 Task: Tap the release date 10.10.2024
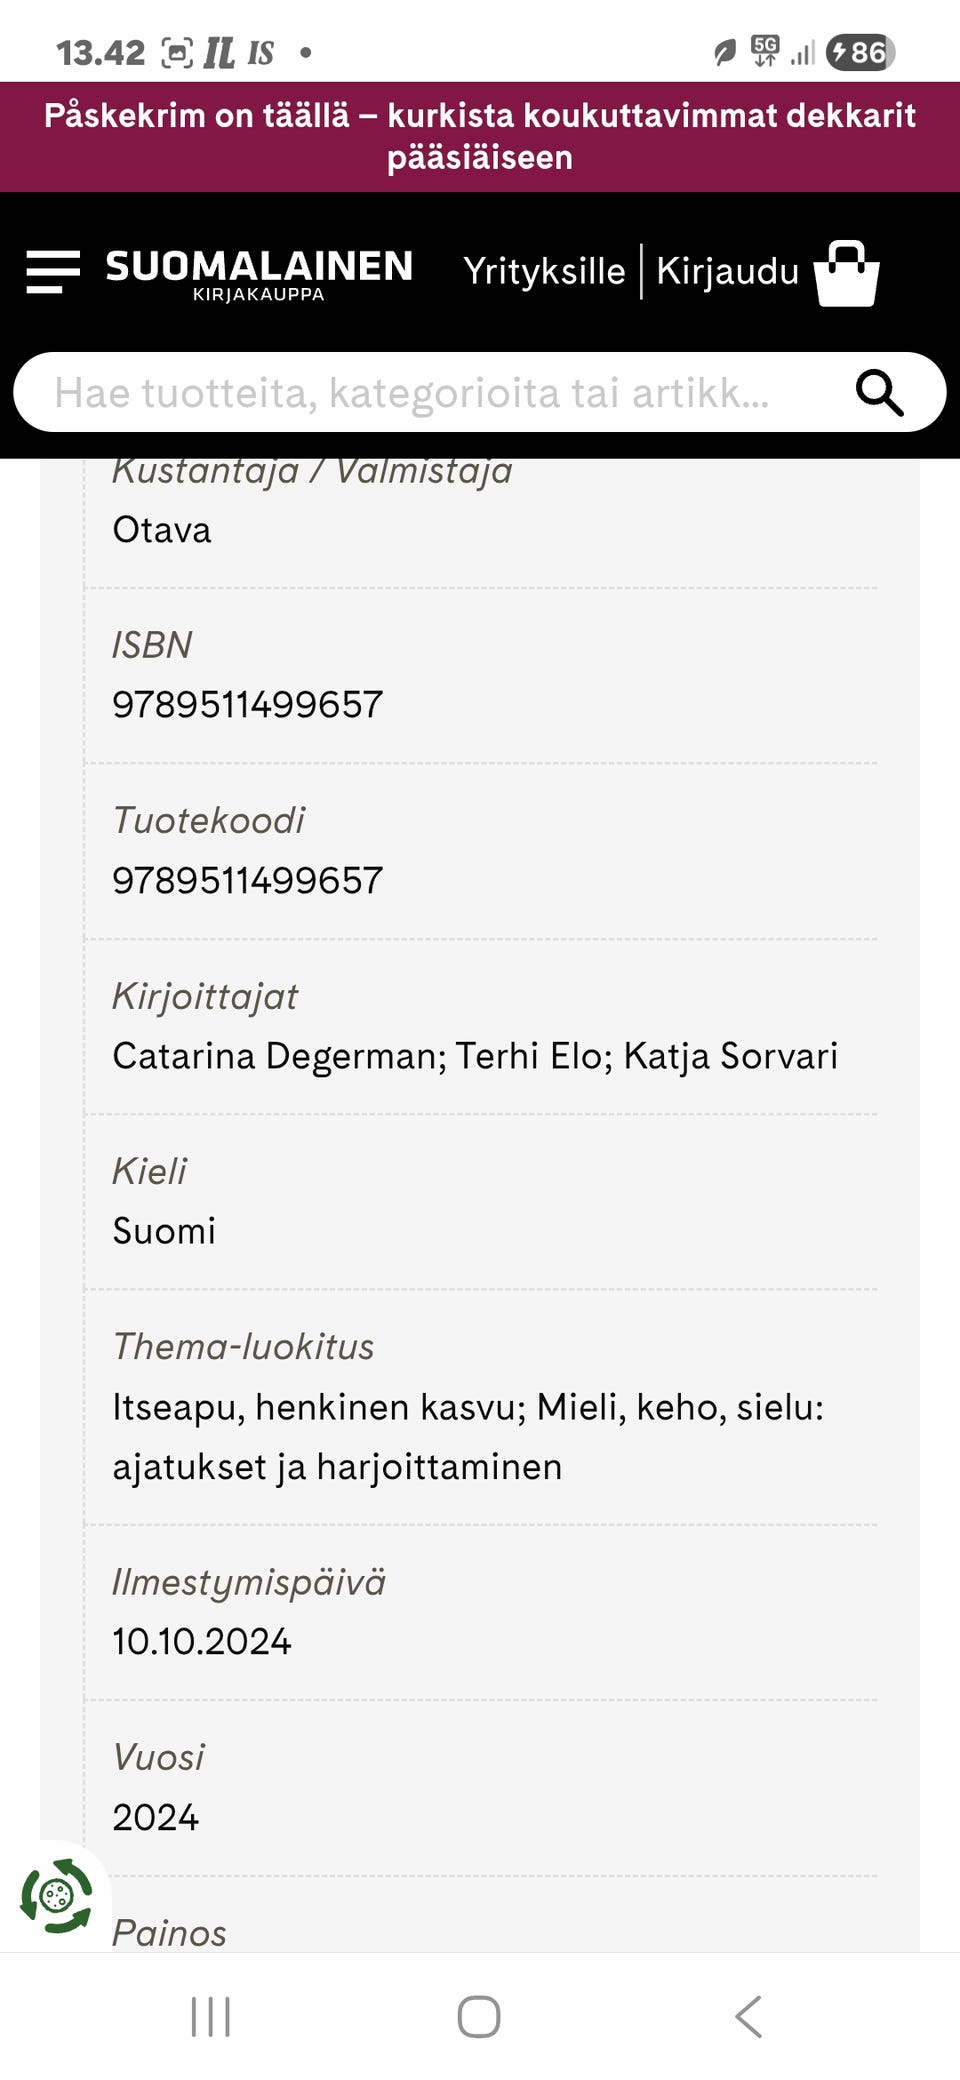click(202, 1642)
